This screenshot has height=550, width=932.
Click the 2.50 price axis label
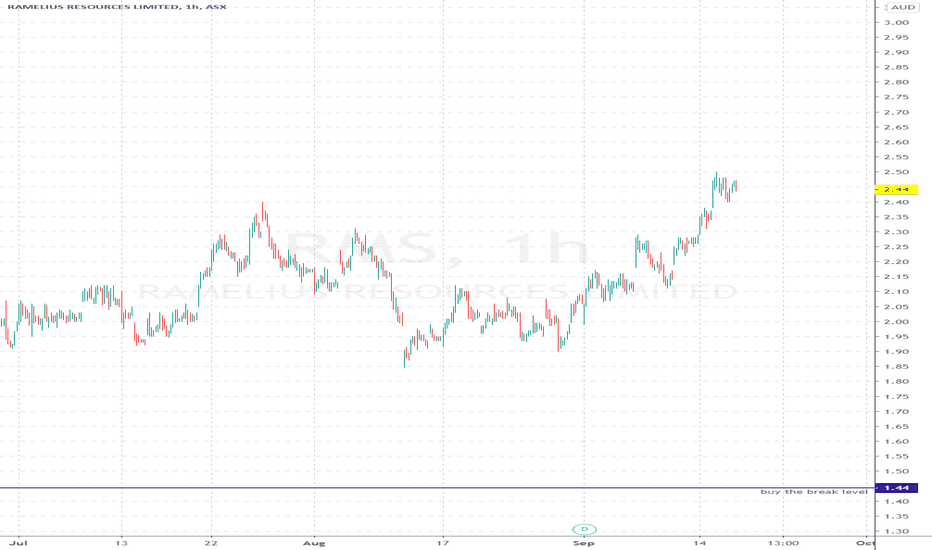(896, 172)
